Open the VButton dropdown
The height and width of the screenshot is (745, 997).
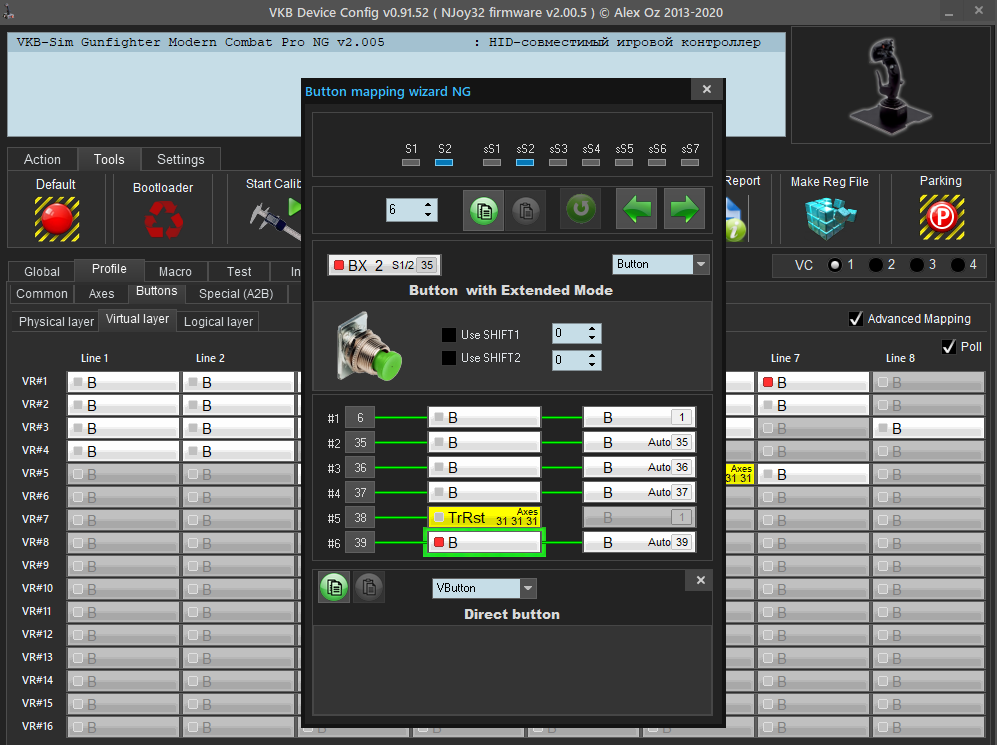click(x=485, y=588)
